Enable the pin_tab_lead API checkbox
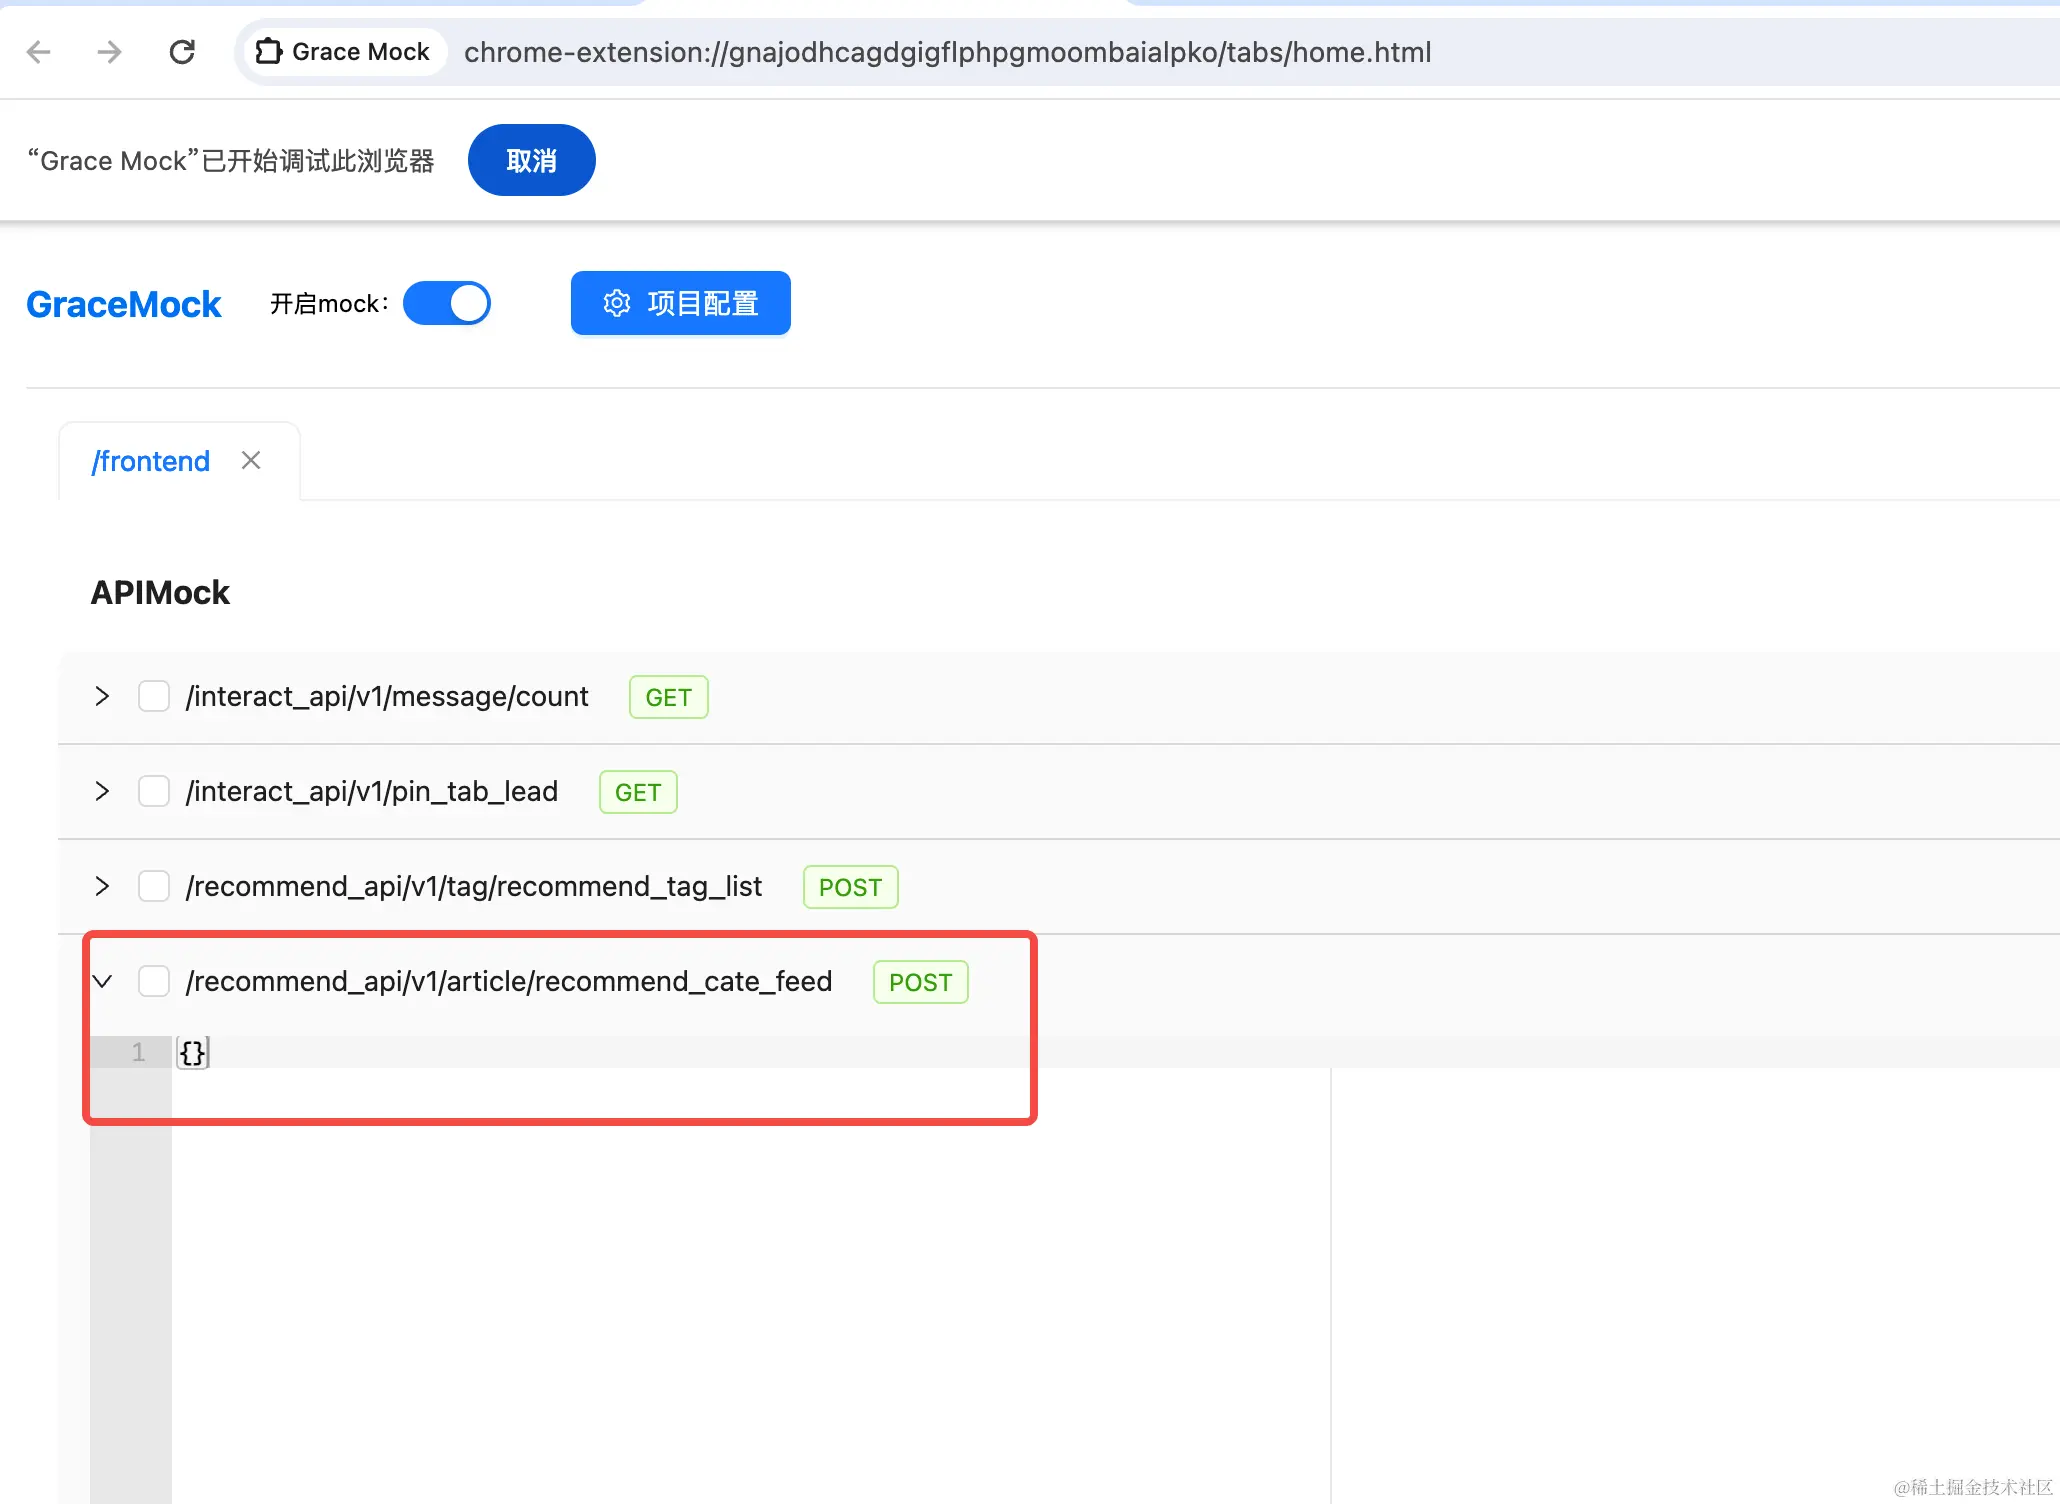Screen dimensions: 2060x1504 point(154,791)
